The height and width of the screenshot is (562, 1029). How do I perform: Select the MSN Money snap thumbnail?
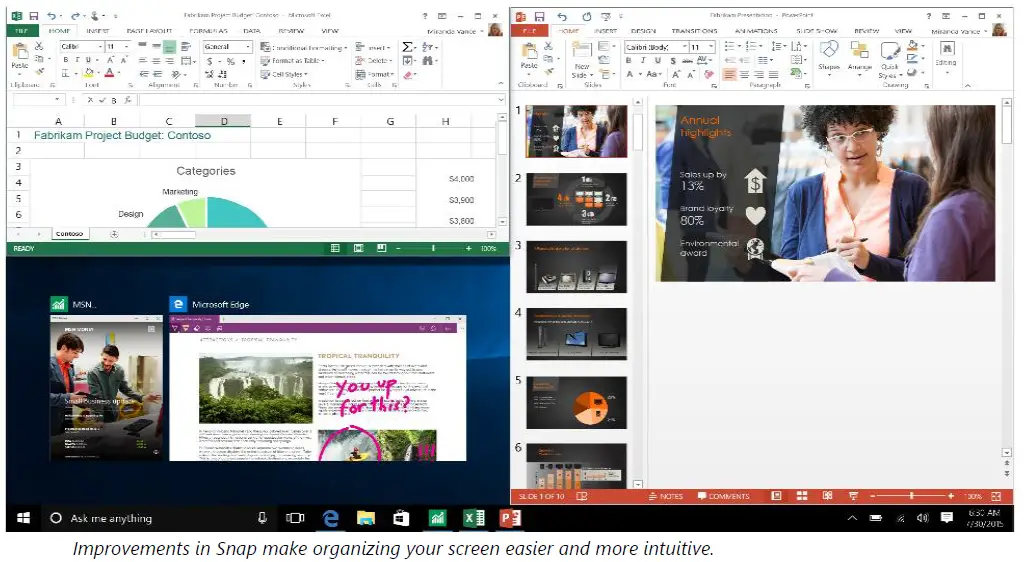[106, 388]
